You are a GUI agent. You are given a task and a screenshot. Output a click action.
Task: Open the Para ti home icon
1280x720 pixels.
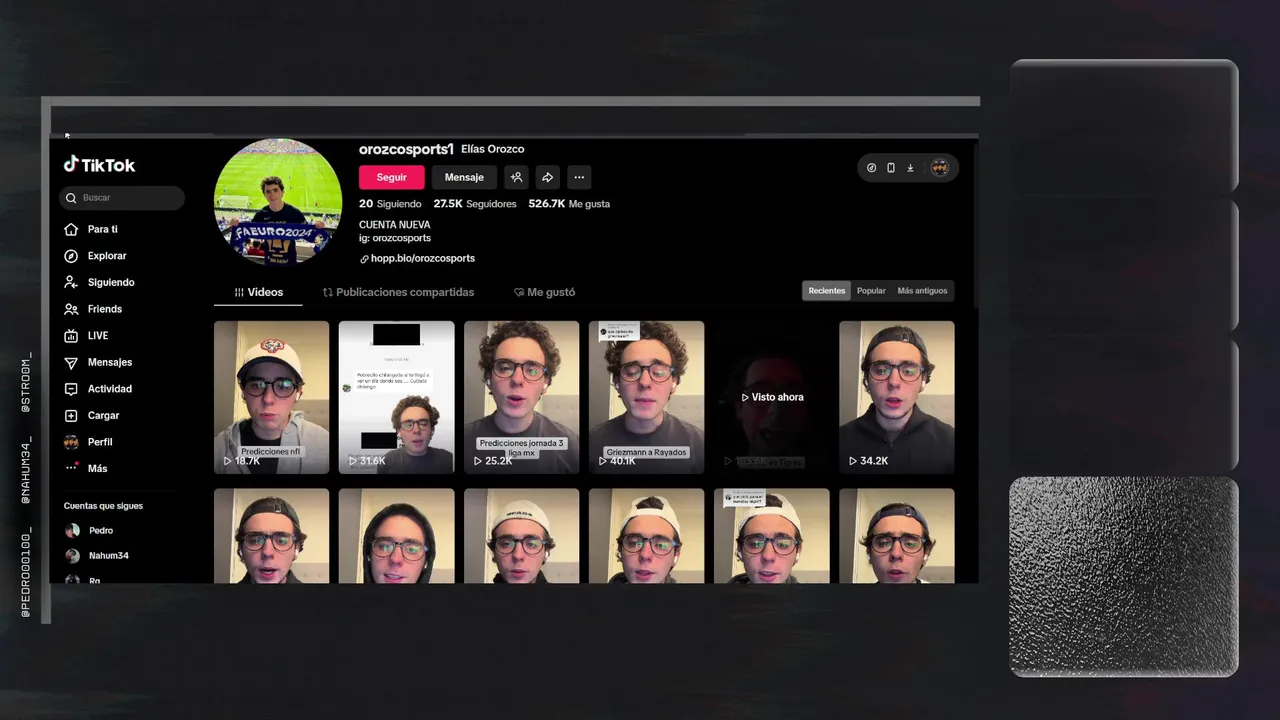click(71, 229)
